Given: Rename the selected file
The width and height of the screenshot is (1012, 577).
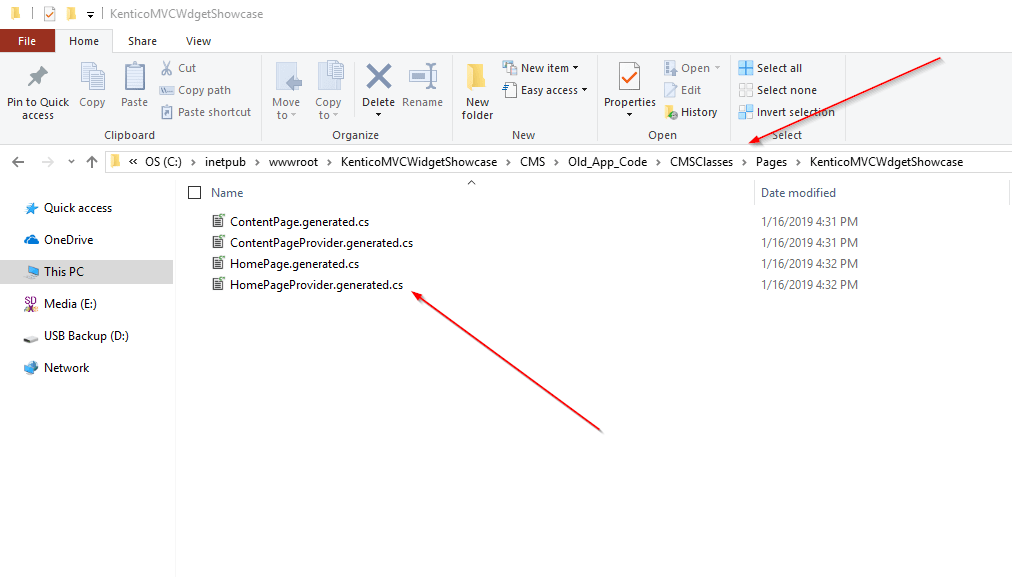Looking at the screenshot, I should click(422, 85).
